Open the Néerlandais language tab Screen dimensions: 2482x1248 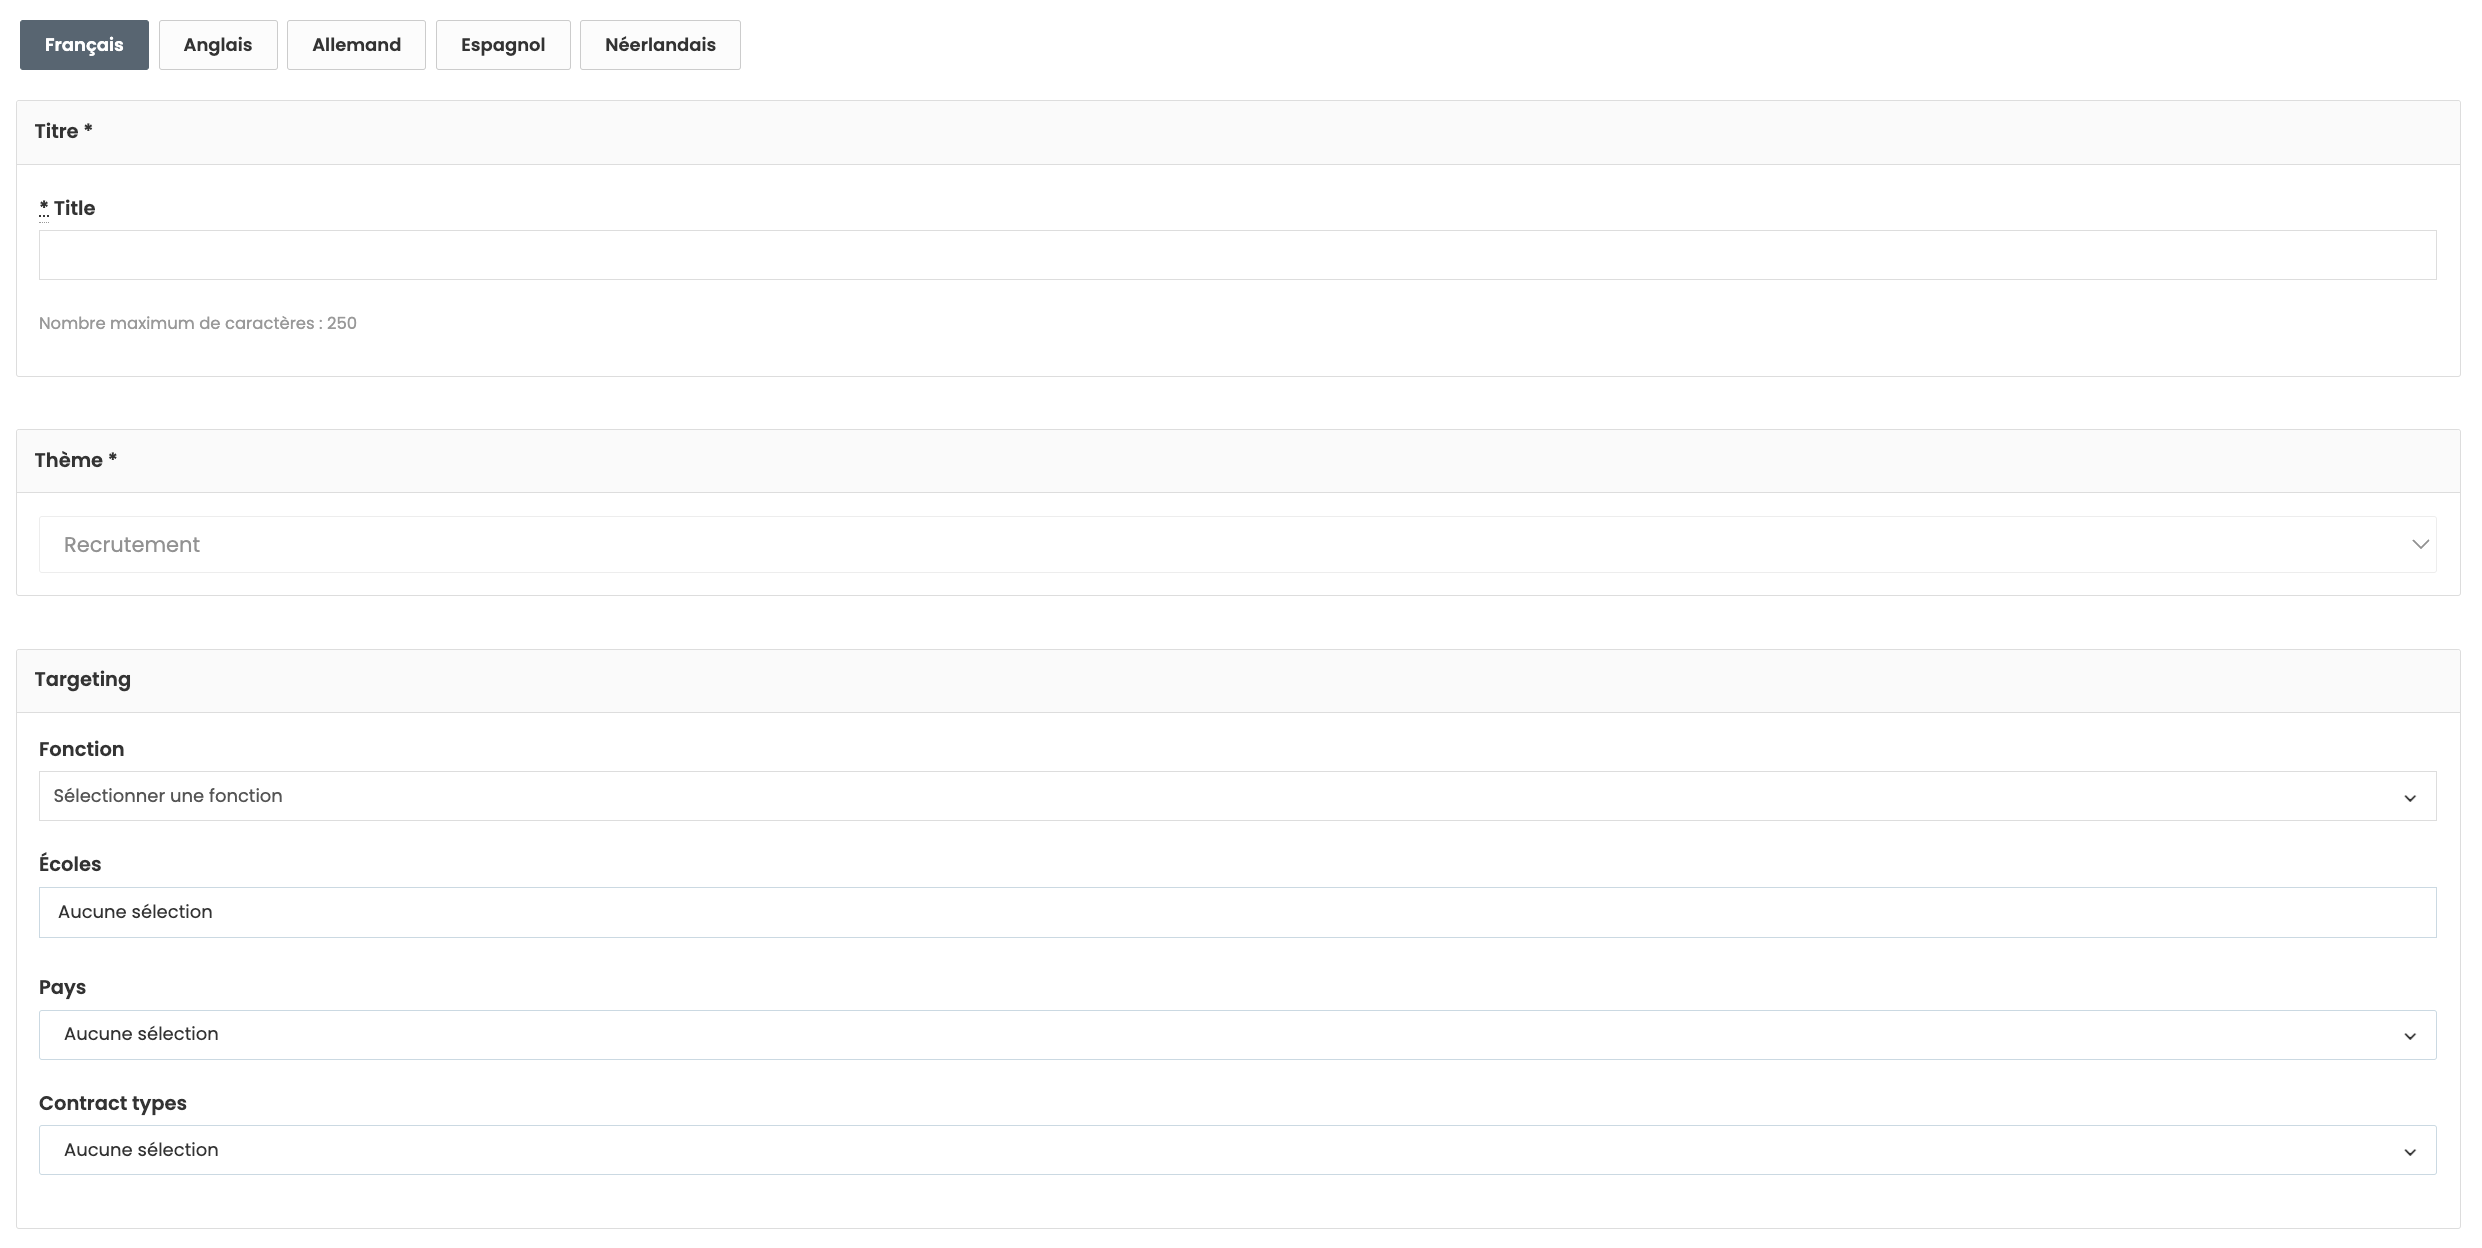pyautogui.click(x=660, y=45)
